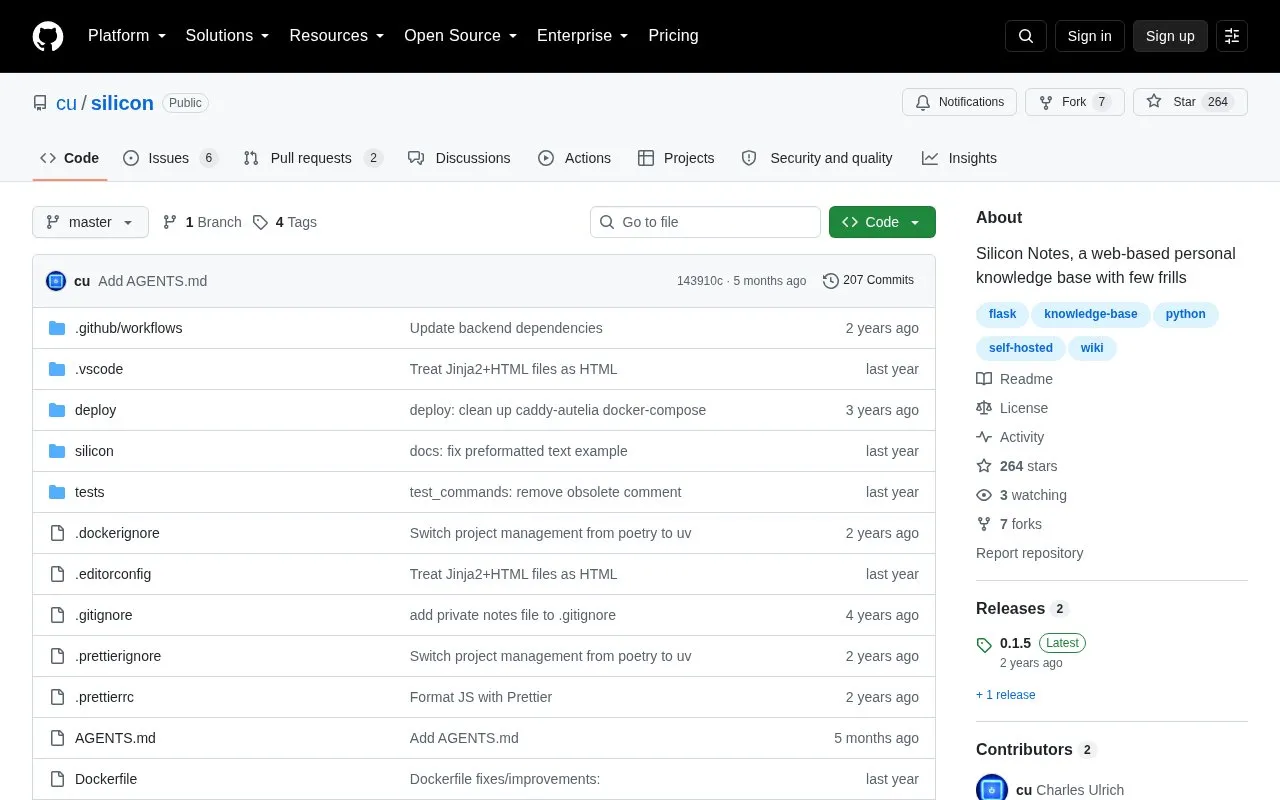This screenshot has width=1280, height=800.
Task: Switch to the Issues tab
Action: [x=170, y=158]
